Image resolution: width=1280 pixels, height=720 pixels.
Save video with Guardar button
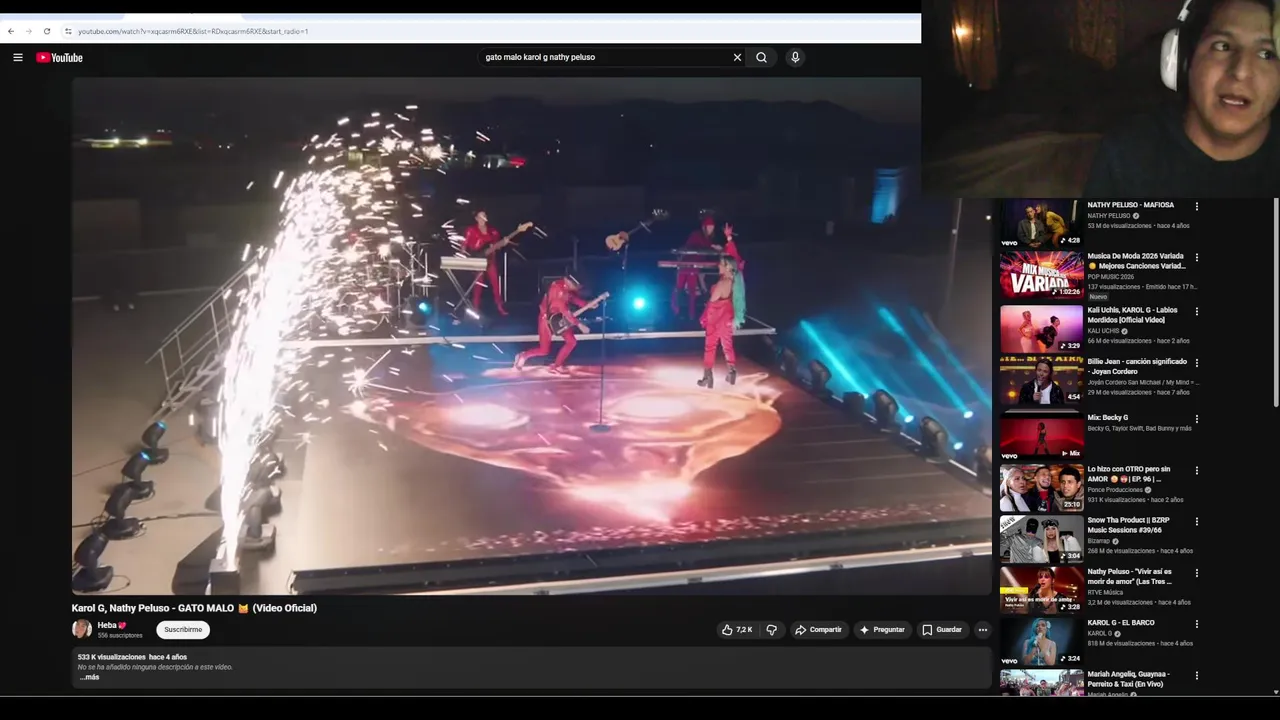click(942, 630)
